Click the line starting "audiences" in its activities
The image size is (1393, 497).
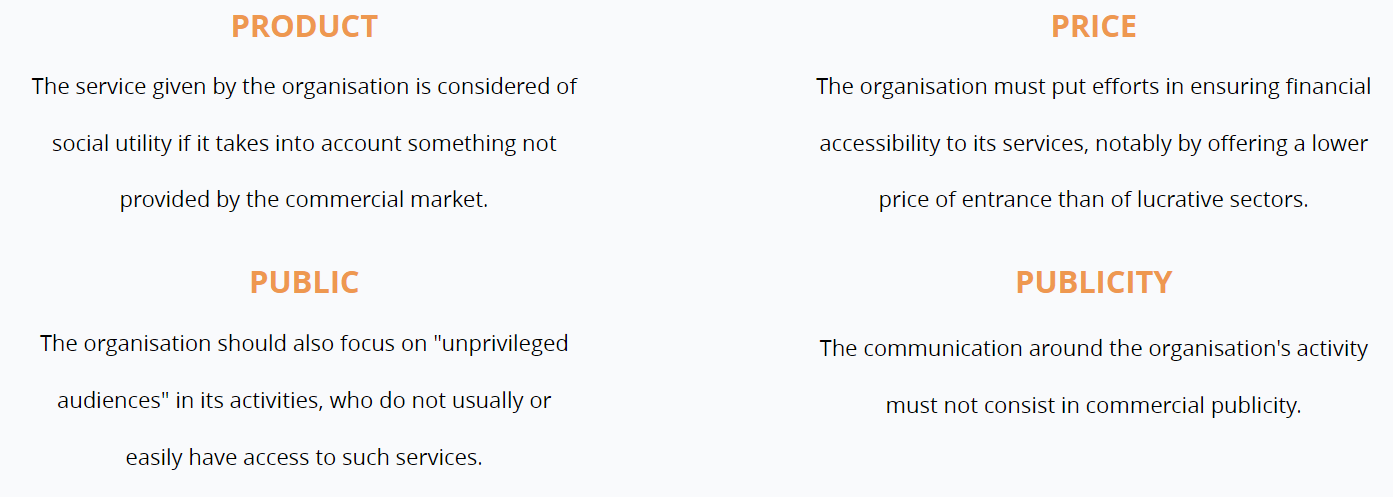(304, 400)
